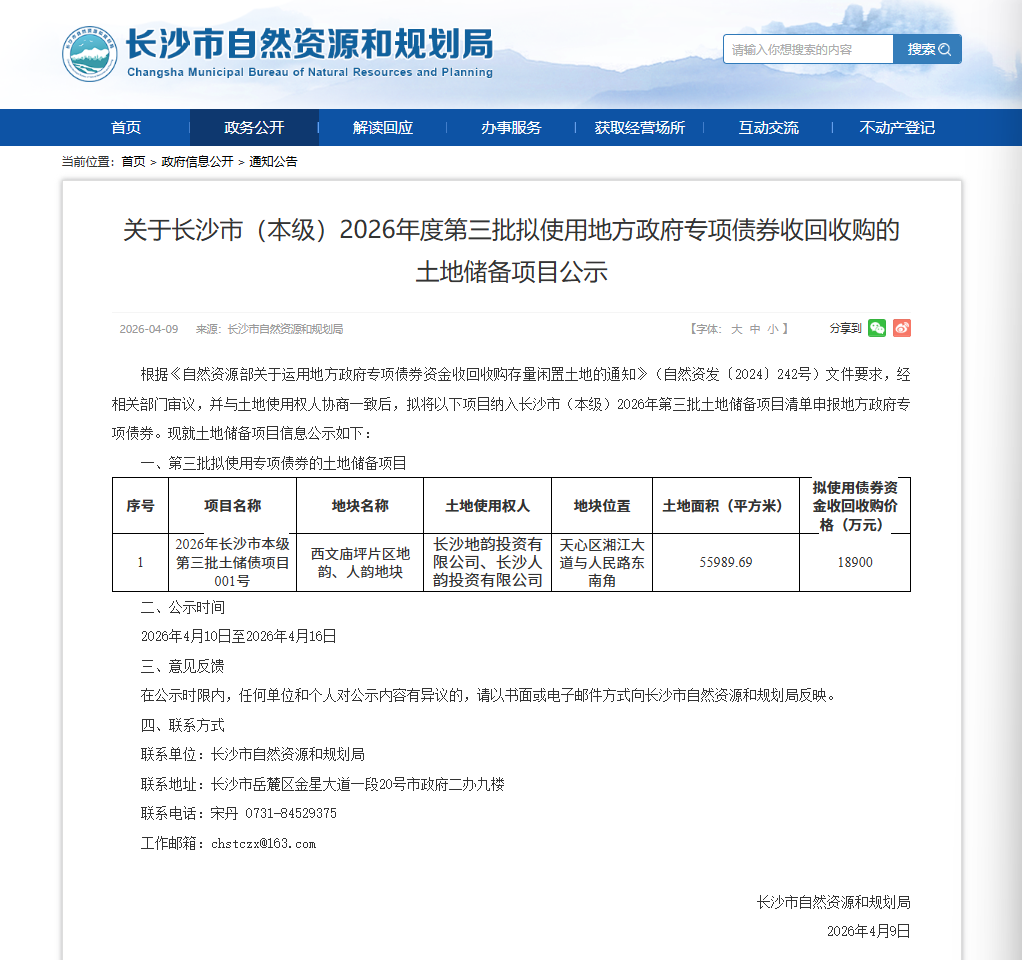Open the 政务公开 navigation tab
1022x960 pixels.
coord(254,128)
